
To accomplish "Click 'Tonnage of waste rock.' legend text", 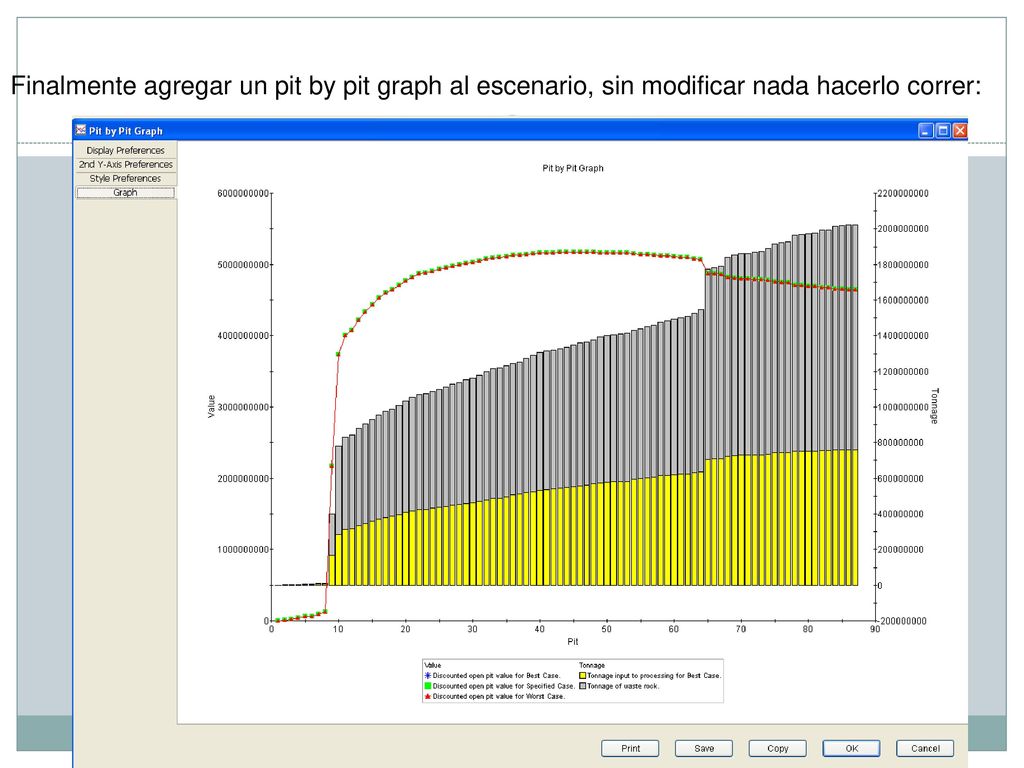I will [623, 686].
